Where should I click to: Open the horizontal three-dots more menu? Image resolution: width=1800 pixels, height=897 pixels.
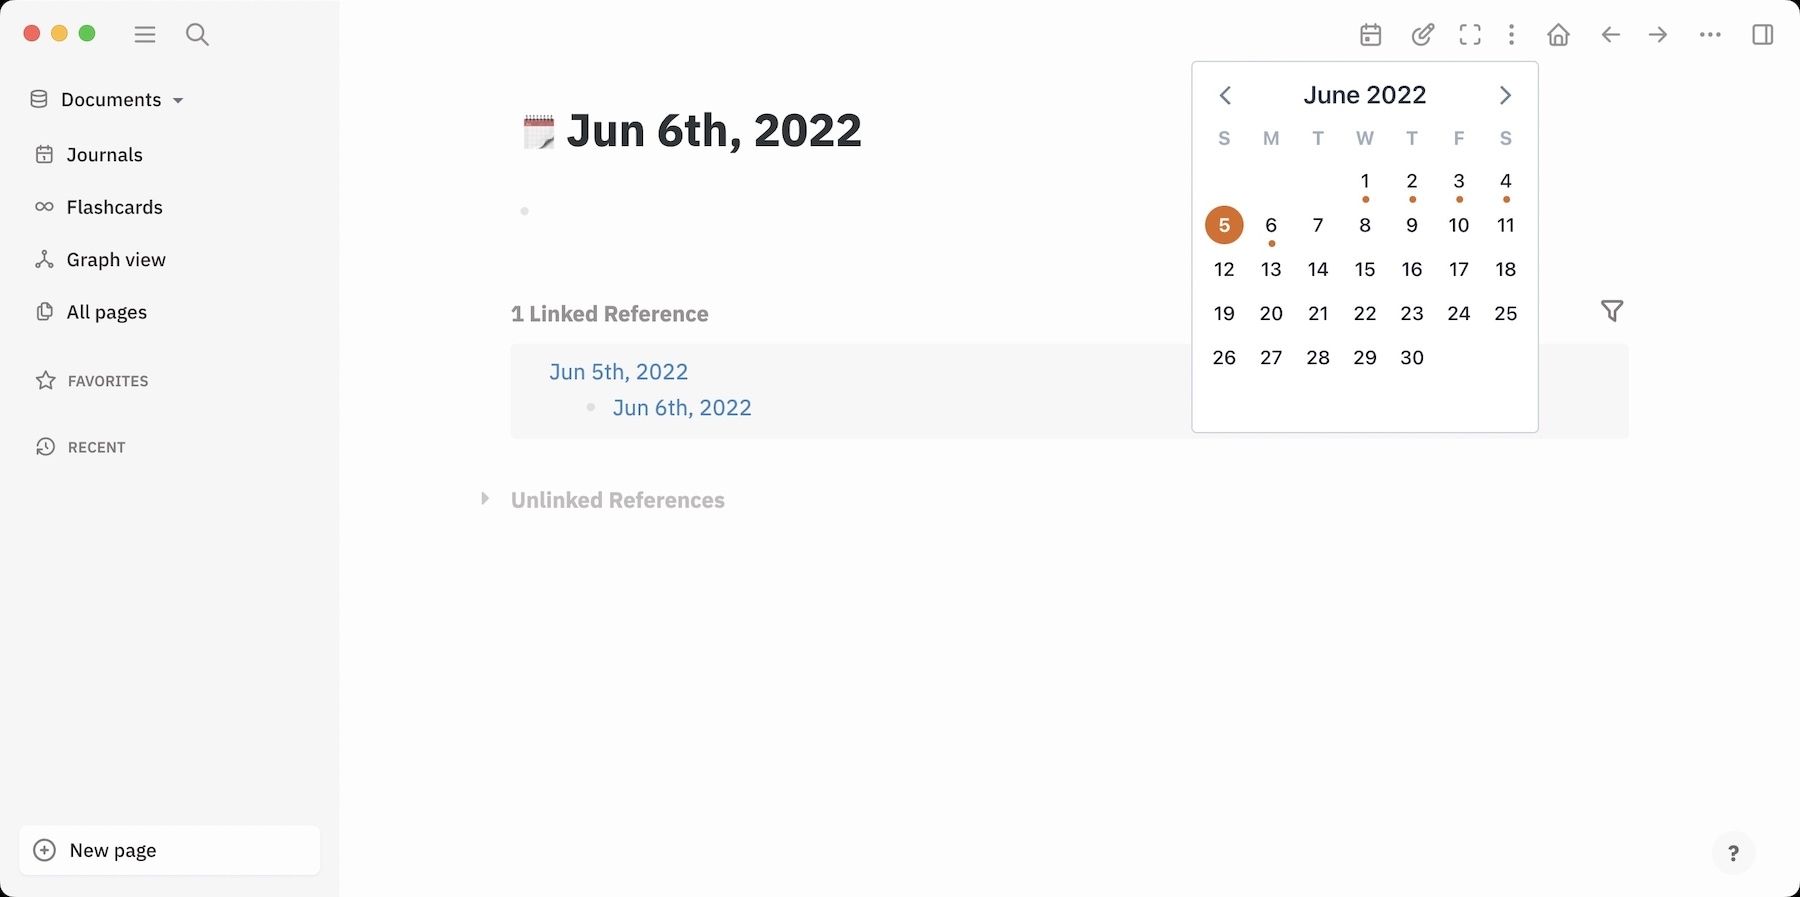click(1710, 35)
